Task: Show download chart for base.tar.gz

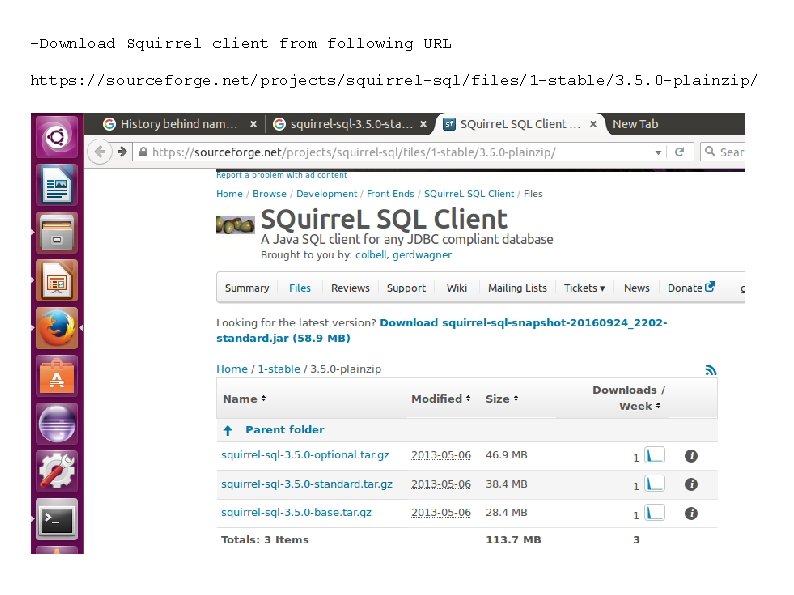Action: 654,513
